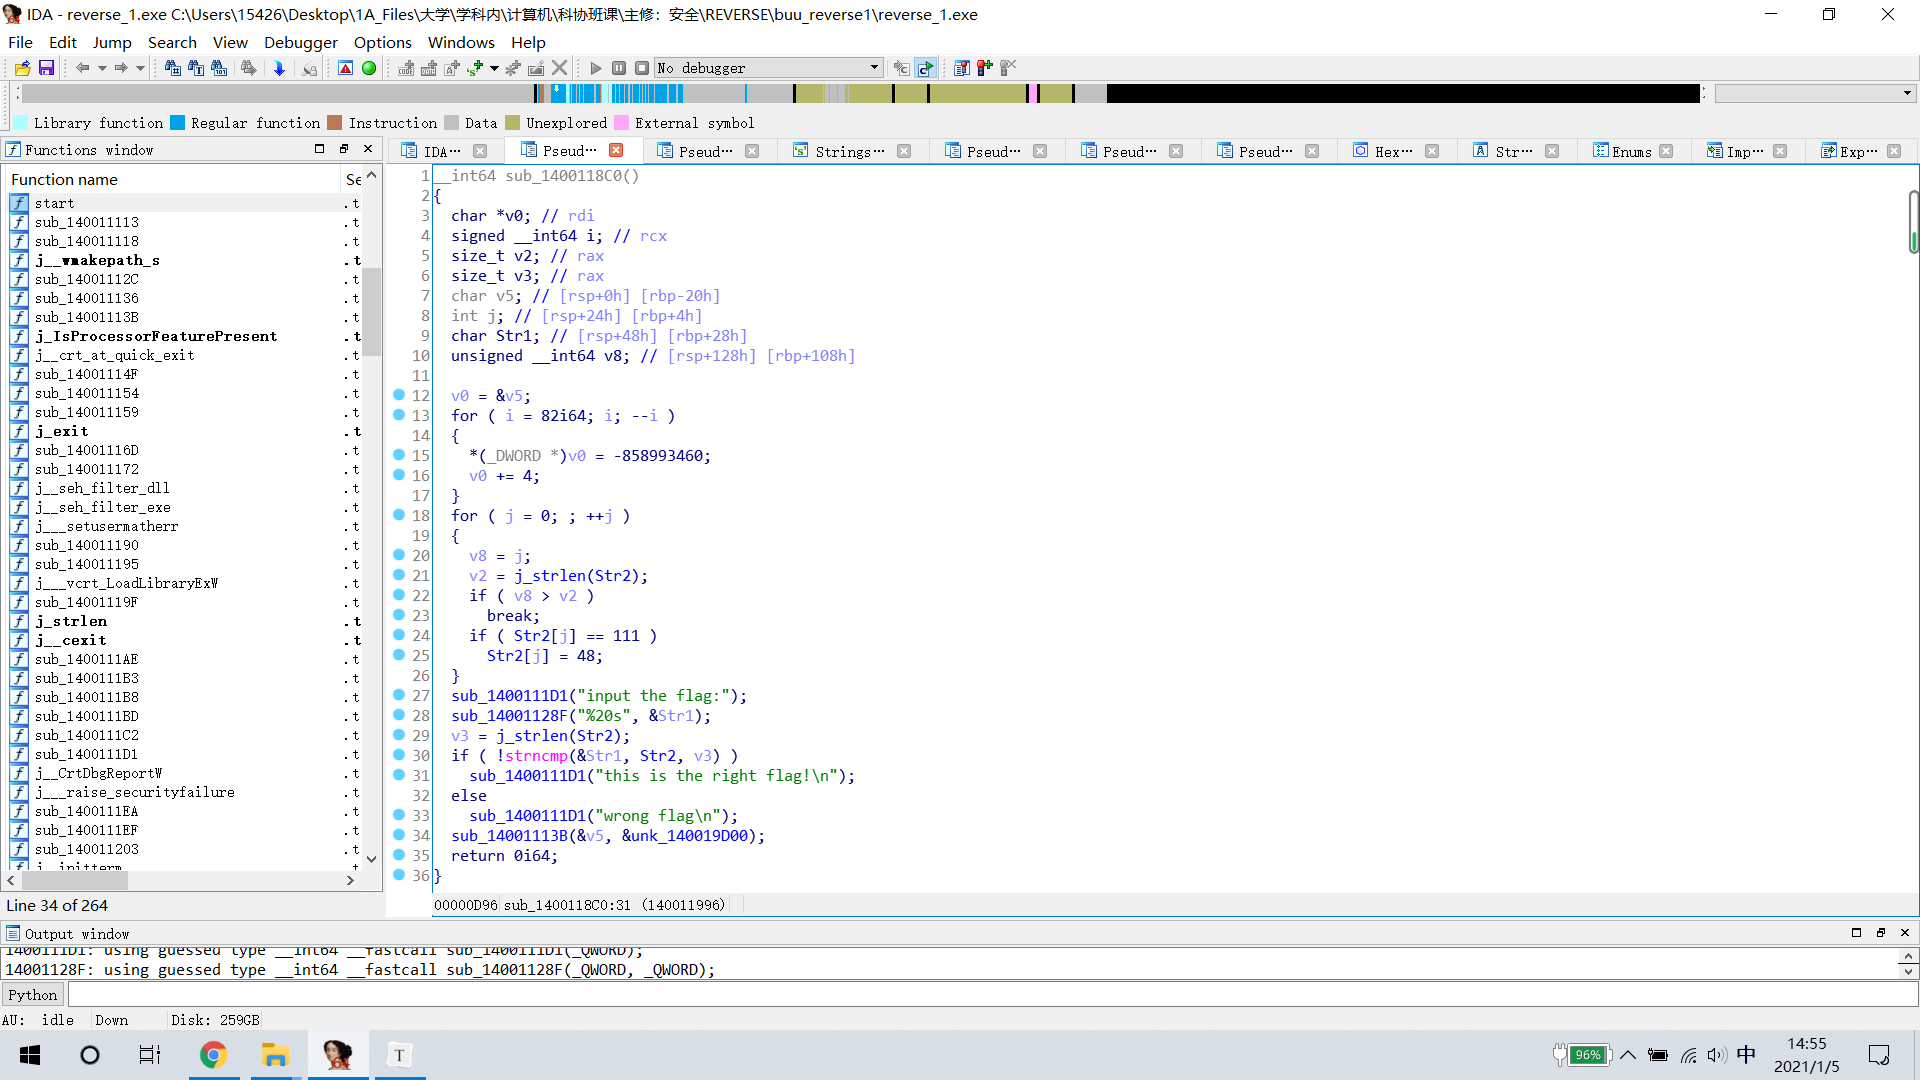Click the Open file toolbar icon

22,68
